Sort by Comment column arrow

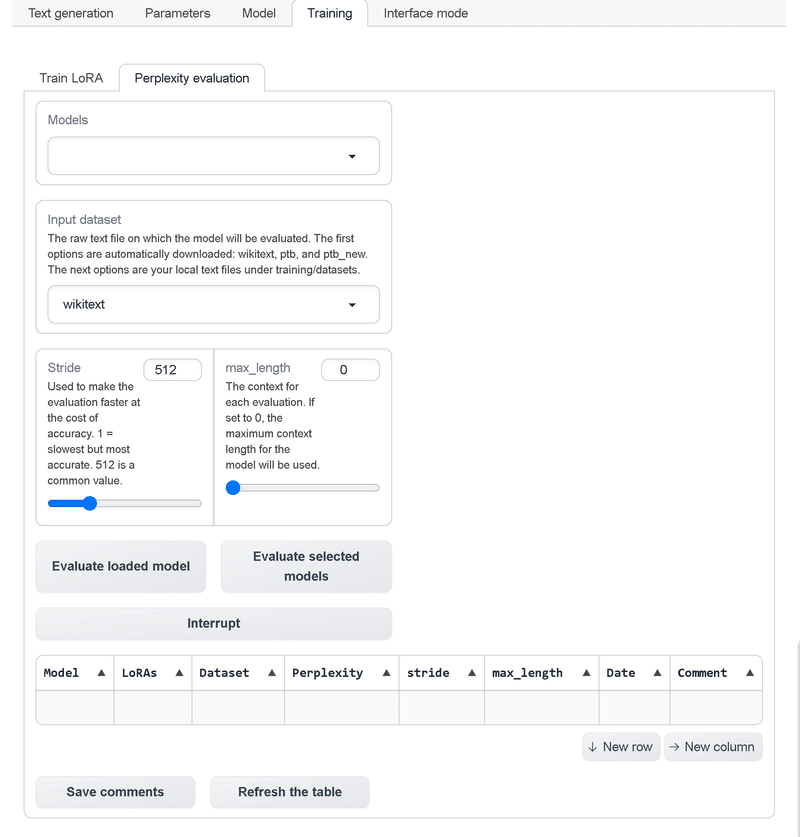pos(749,673)
